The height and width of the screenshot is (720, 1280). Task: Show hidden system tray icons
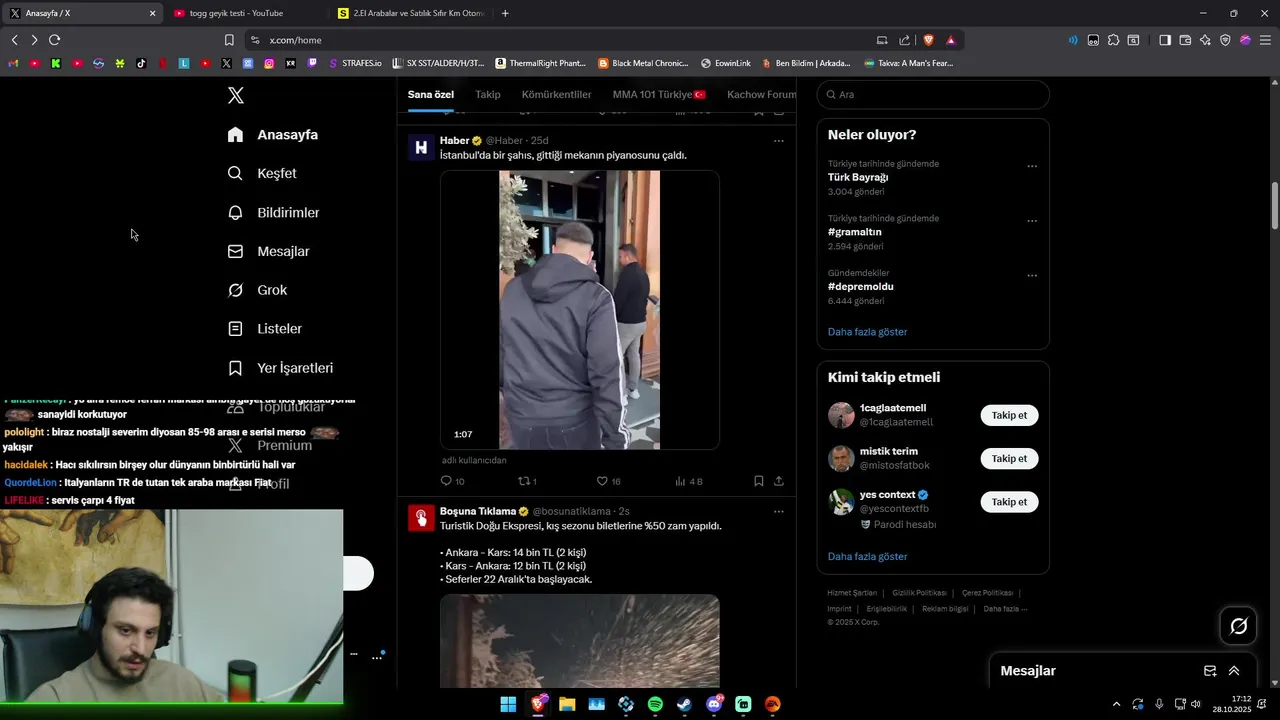1116,704
